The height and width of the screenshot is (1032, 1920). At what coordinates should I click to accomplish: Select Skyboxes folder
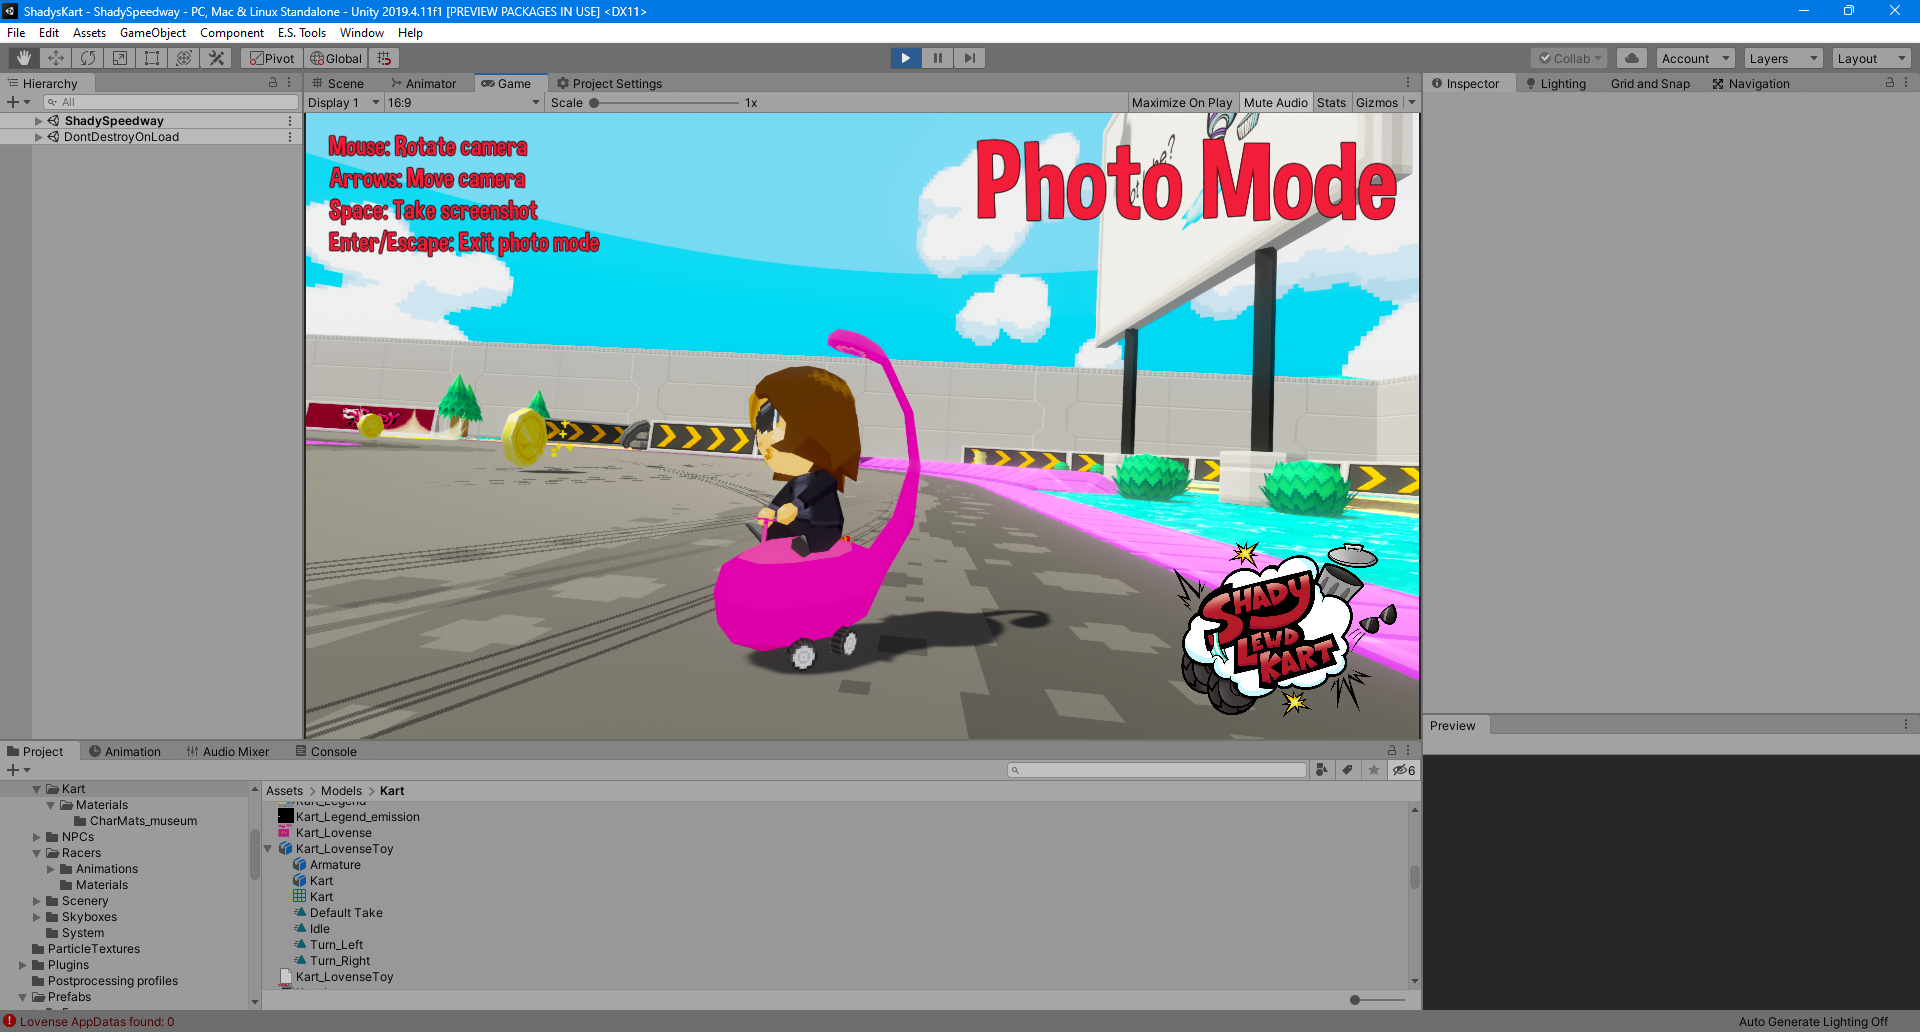tap(89, 917)
